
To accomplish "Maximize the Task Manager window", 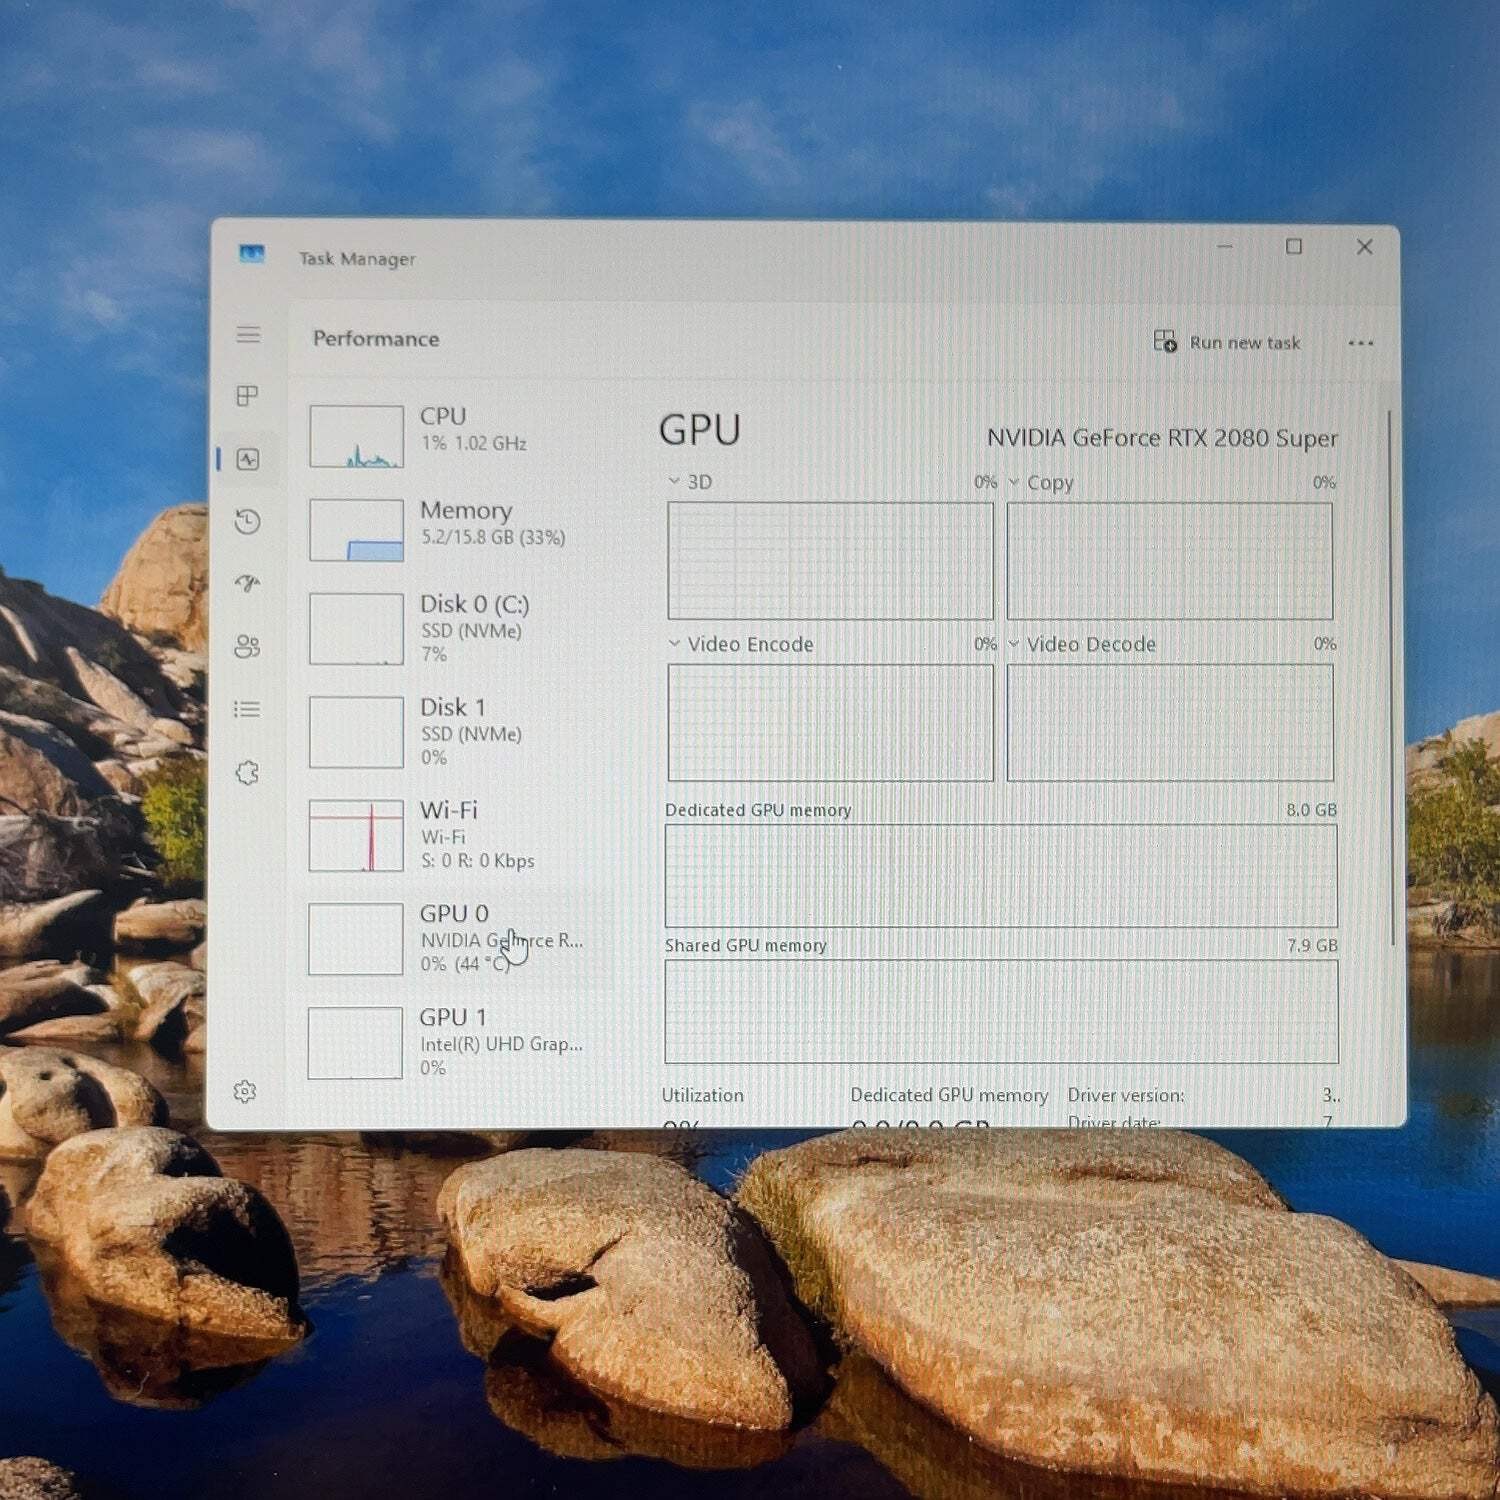I will 1294,247.
